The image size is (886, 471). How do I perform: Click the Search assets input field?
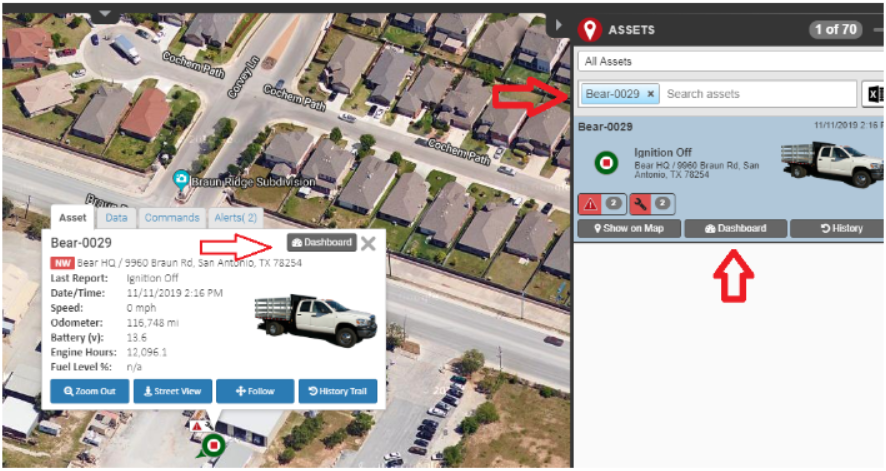[758, 94]
